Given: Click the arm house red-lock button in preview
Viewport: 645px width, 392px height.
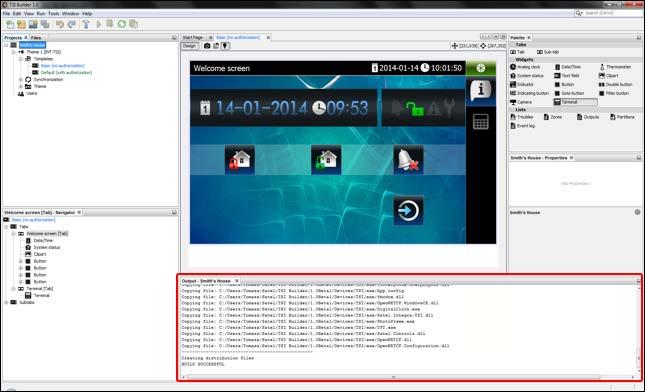Looking at the screenshot, I should point(240,160).
